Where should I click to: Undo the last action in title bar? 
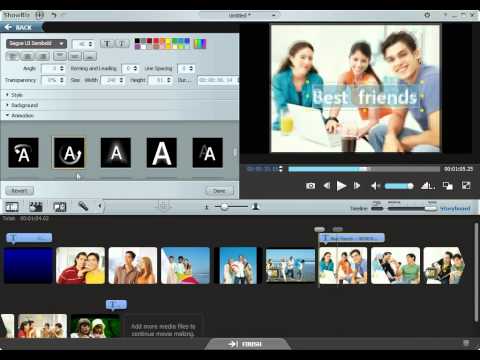pyautogui.click(x=53, y=15)
